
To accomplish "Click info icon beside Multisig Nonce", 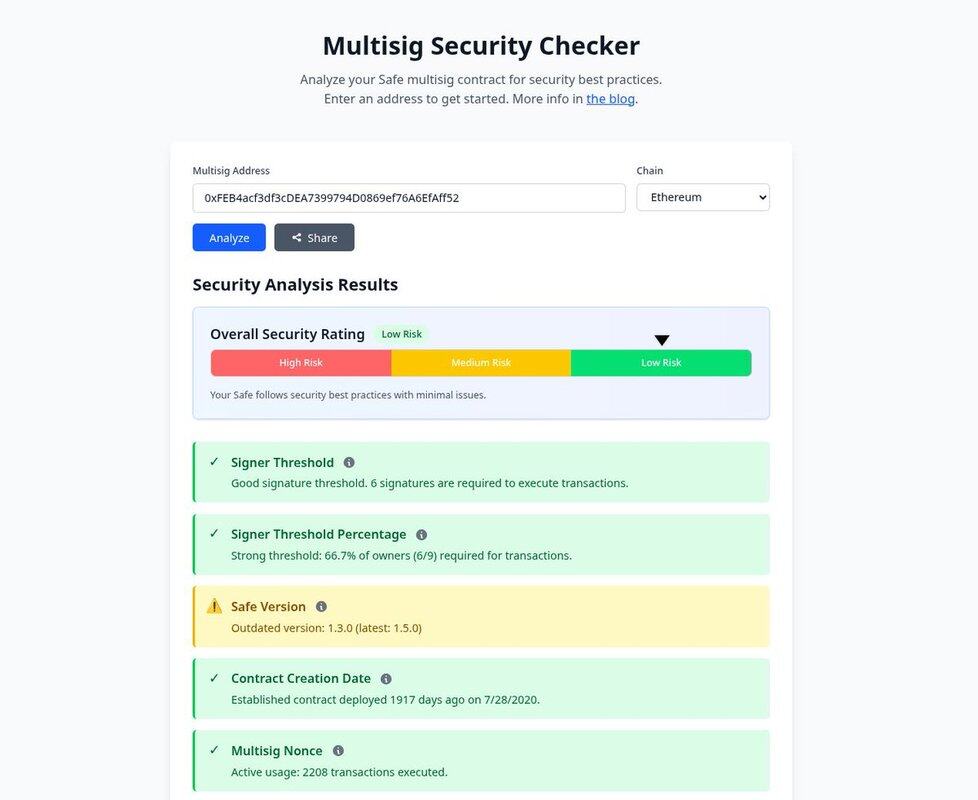I will (338, 751).
